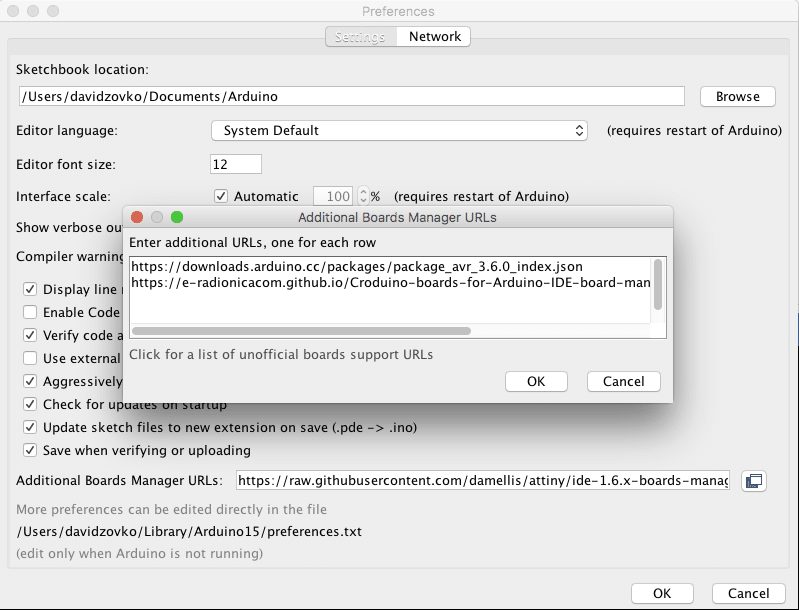
Task: Click the Editor font size field
Action: [x=236, y=163]
